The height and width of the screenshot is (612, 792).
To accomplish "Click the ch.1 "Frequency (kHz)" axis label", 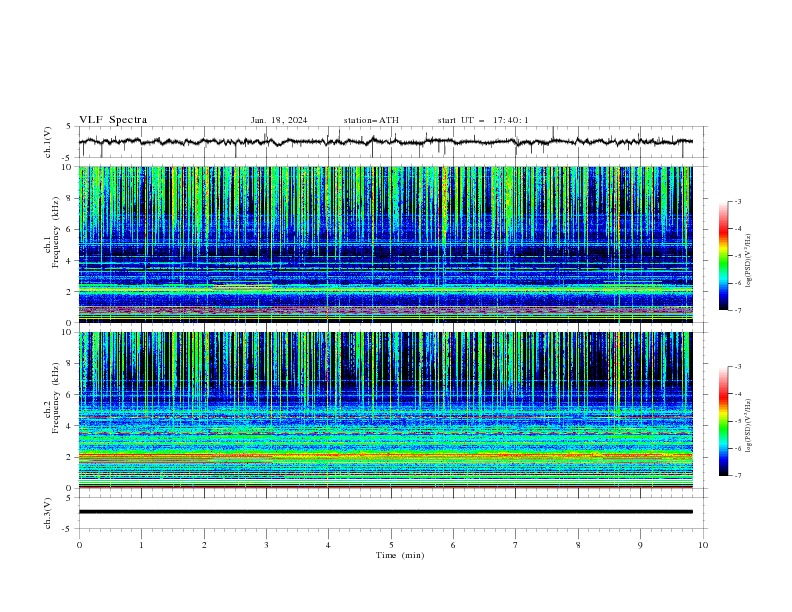I will click(56, 233).
